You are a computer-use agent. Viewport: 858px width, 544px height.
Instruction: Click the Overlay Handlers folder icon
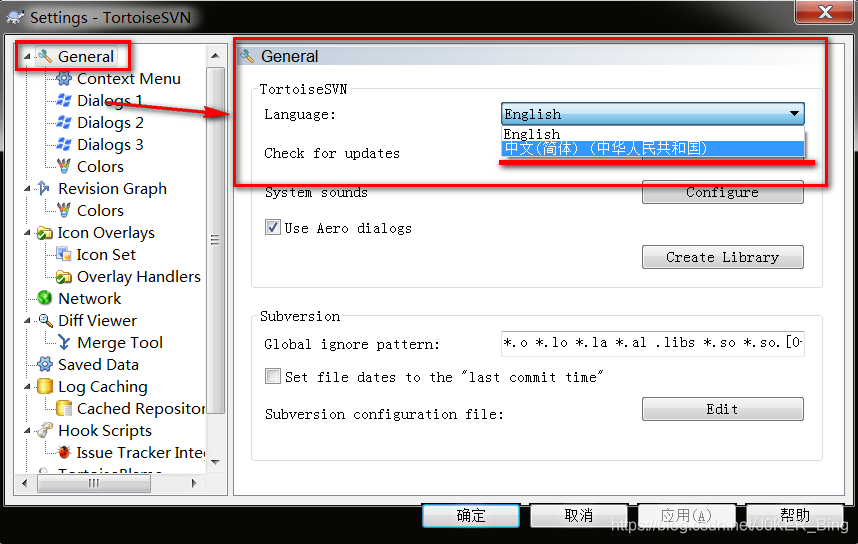click(x=64, y=276)
